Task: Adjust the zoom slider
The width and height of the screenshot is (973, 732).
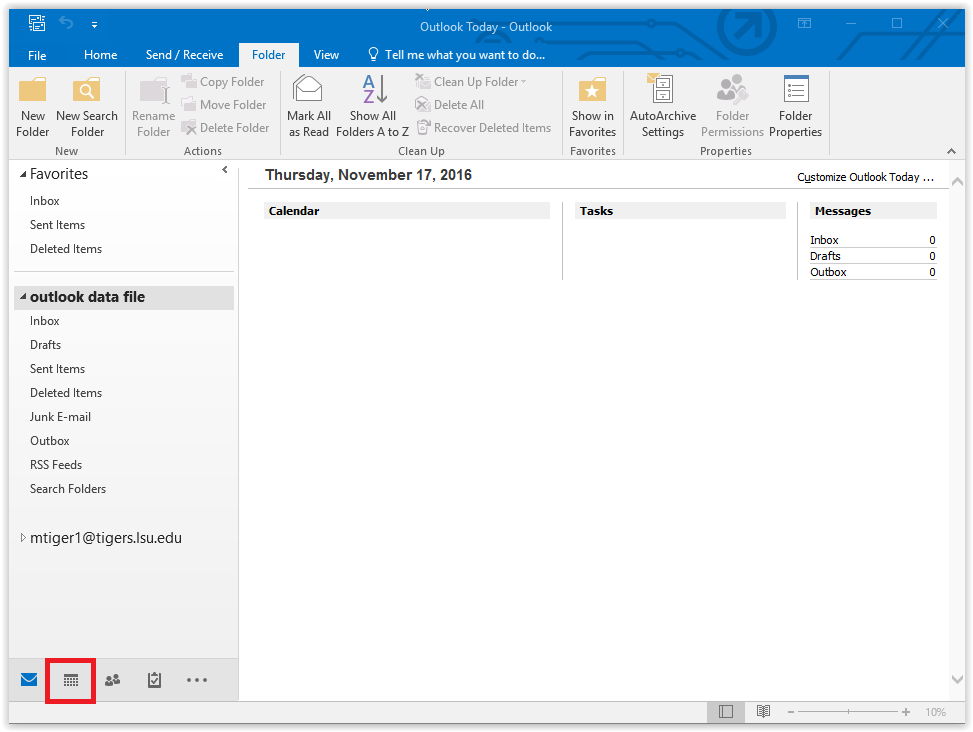Action: 848,712
